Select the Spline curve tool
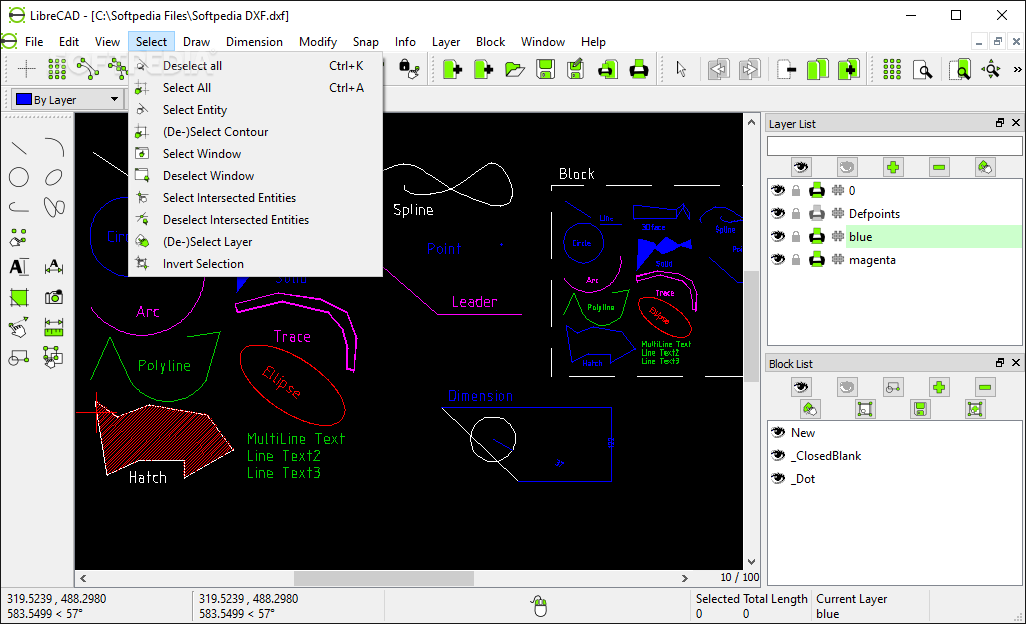The width and height of the screenshot is (1026, 624). pyautogui.click(x=54, y=207)
